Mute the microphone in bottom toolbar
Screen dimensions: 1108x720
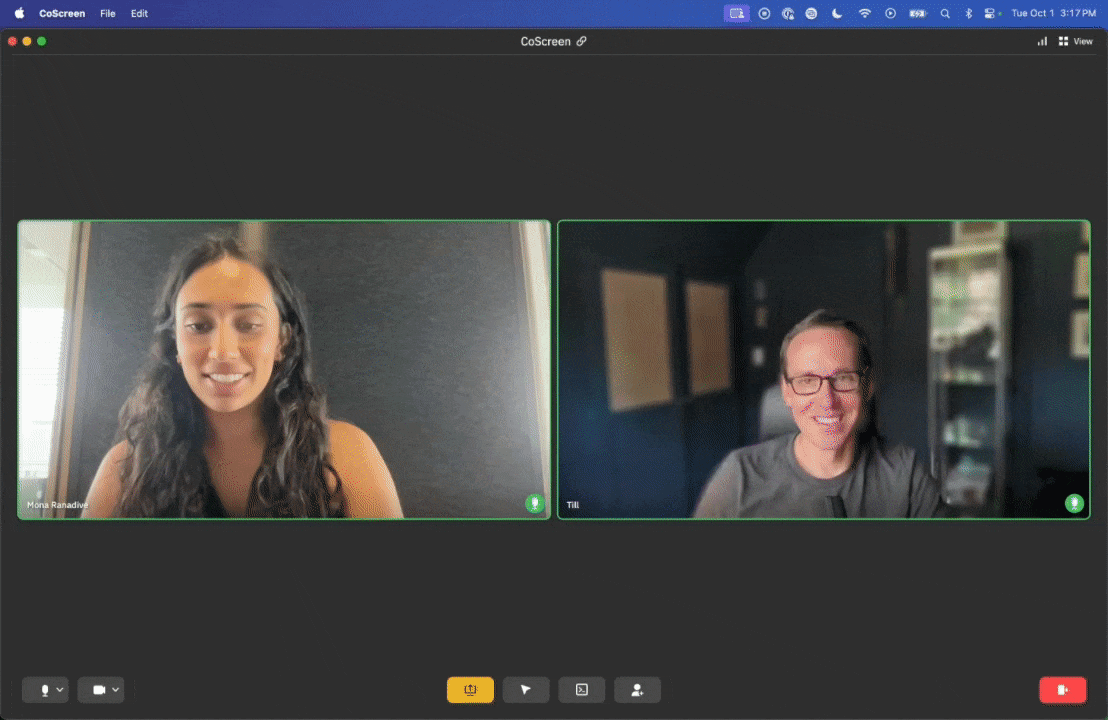click(x=45, y=690)
